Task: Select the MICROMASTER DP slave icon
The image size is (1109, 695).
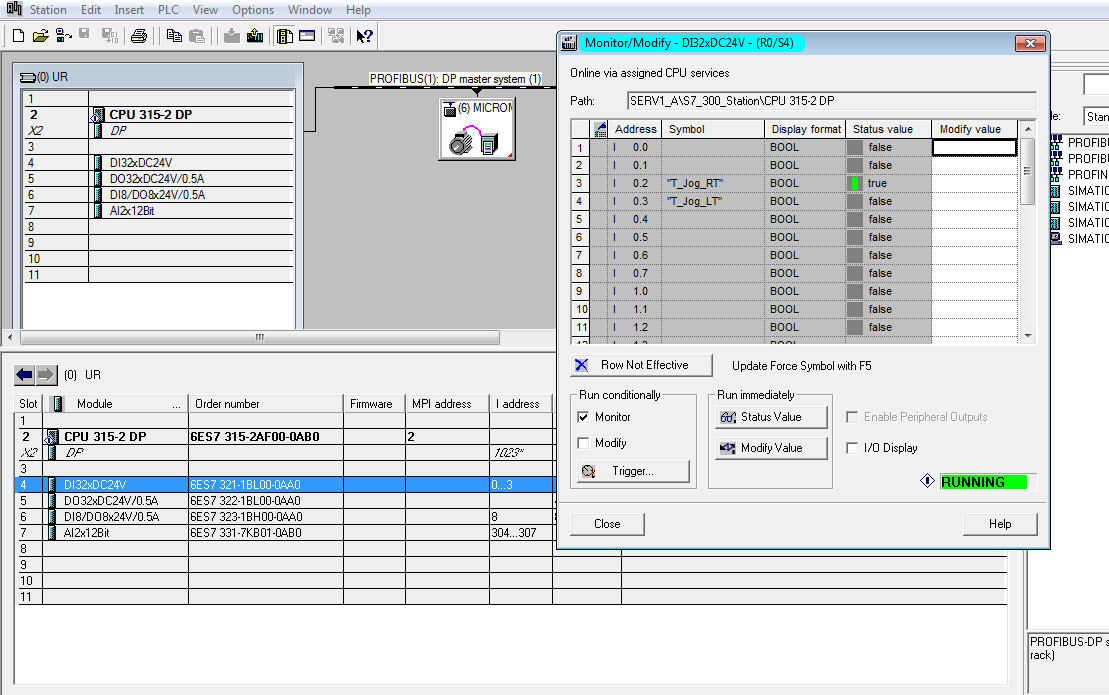Action: tap(477, 129)
